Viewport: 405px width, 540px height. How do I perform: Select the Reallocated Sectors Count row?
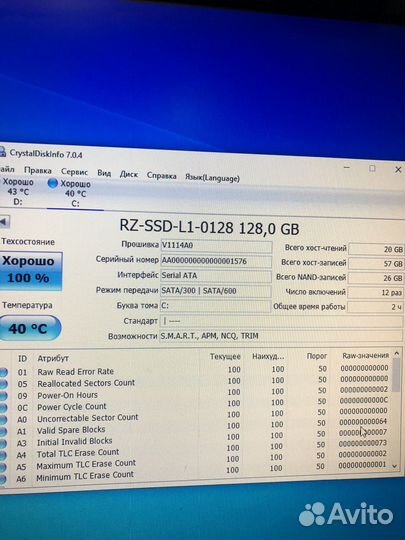196,382
